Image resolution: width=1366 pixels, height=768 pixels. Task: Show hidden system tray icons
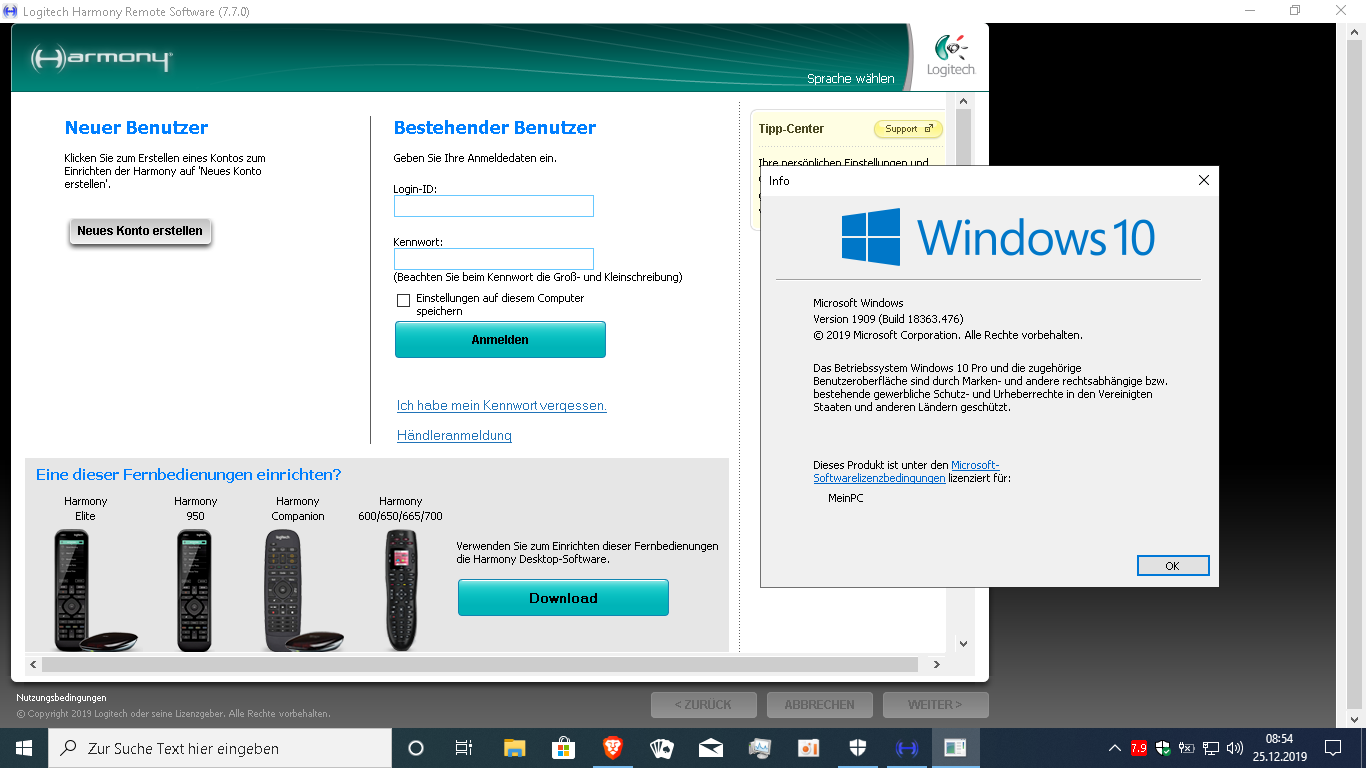pyautogui.click(x=1115, y=748)
